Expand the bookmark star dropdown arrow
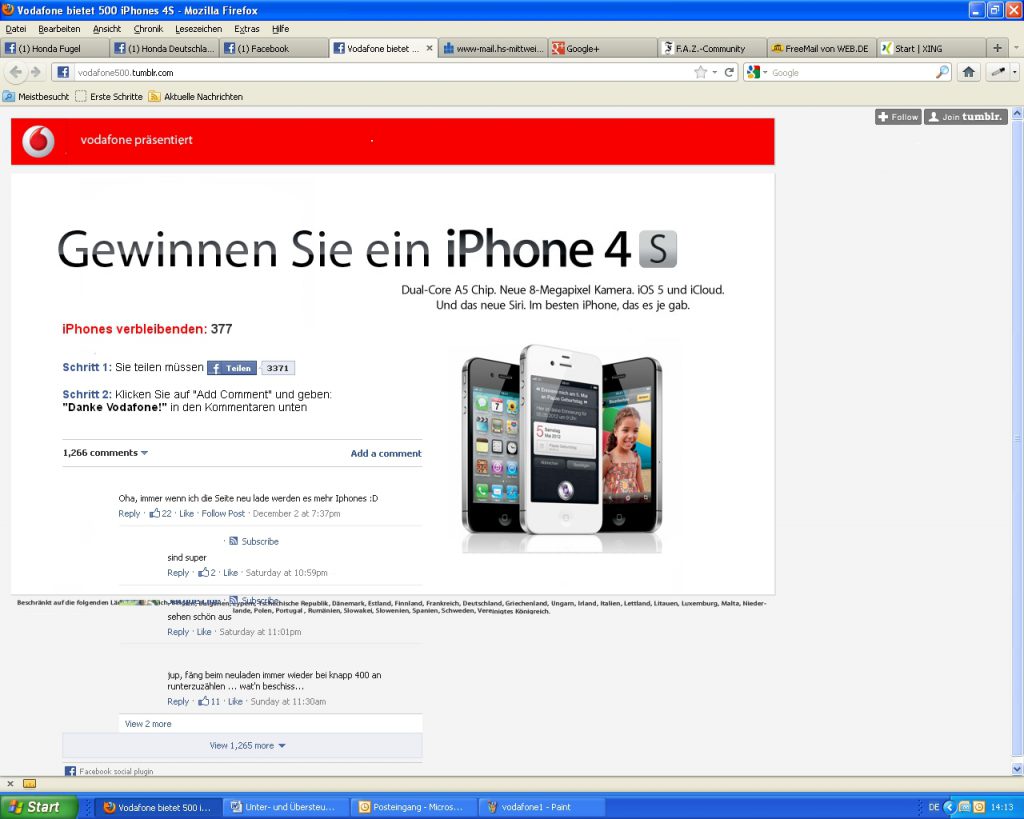The image size is (1024, 819). pyautogui.click(x=714, y=72)
